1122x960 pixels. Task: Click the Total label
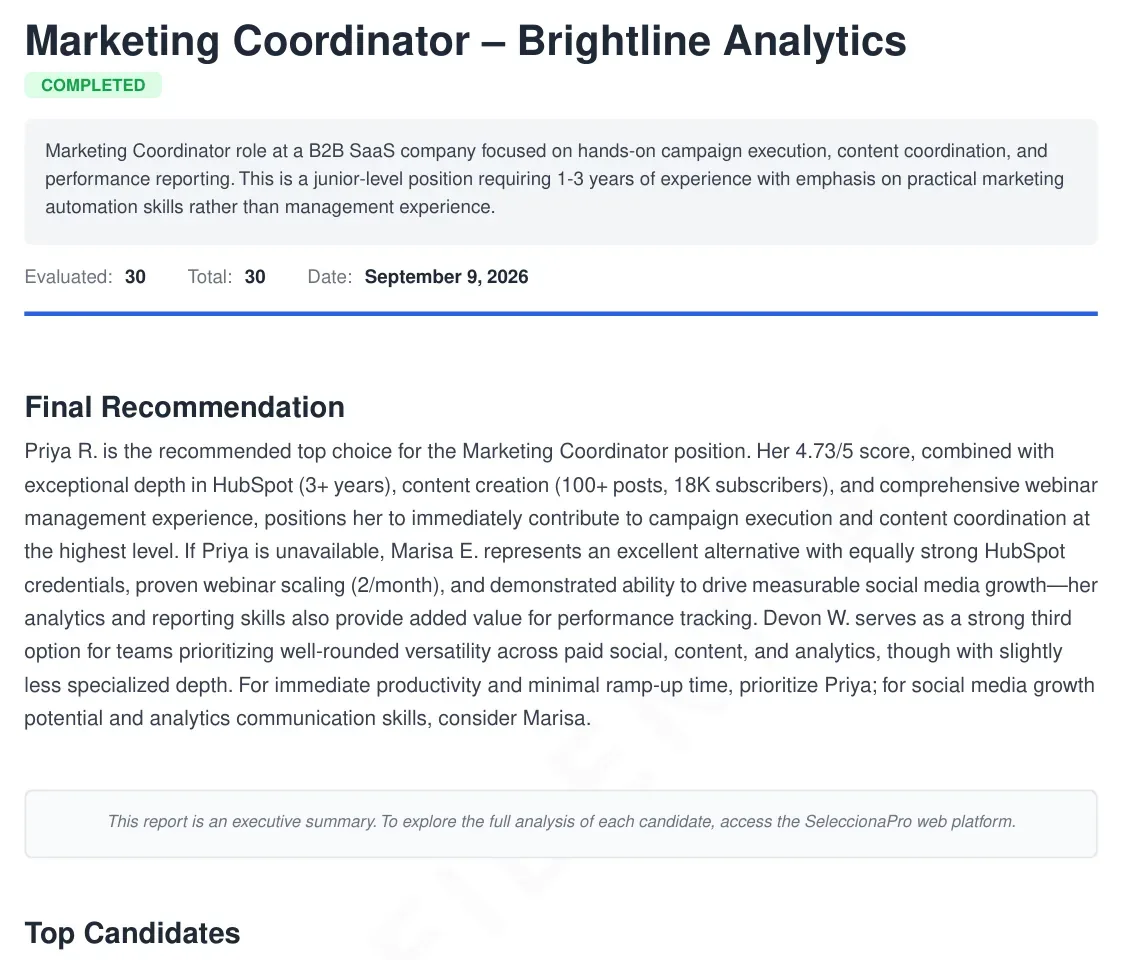coord(210,277)
